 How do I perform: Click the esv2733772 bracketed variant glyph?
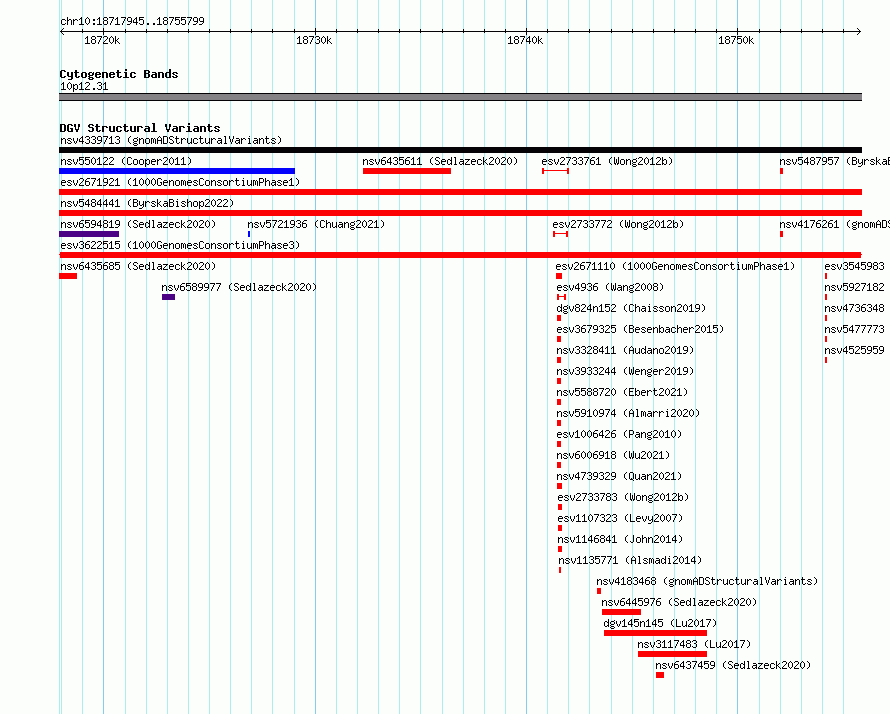[x=560, y=234]
